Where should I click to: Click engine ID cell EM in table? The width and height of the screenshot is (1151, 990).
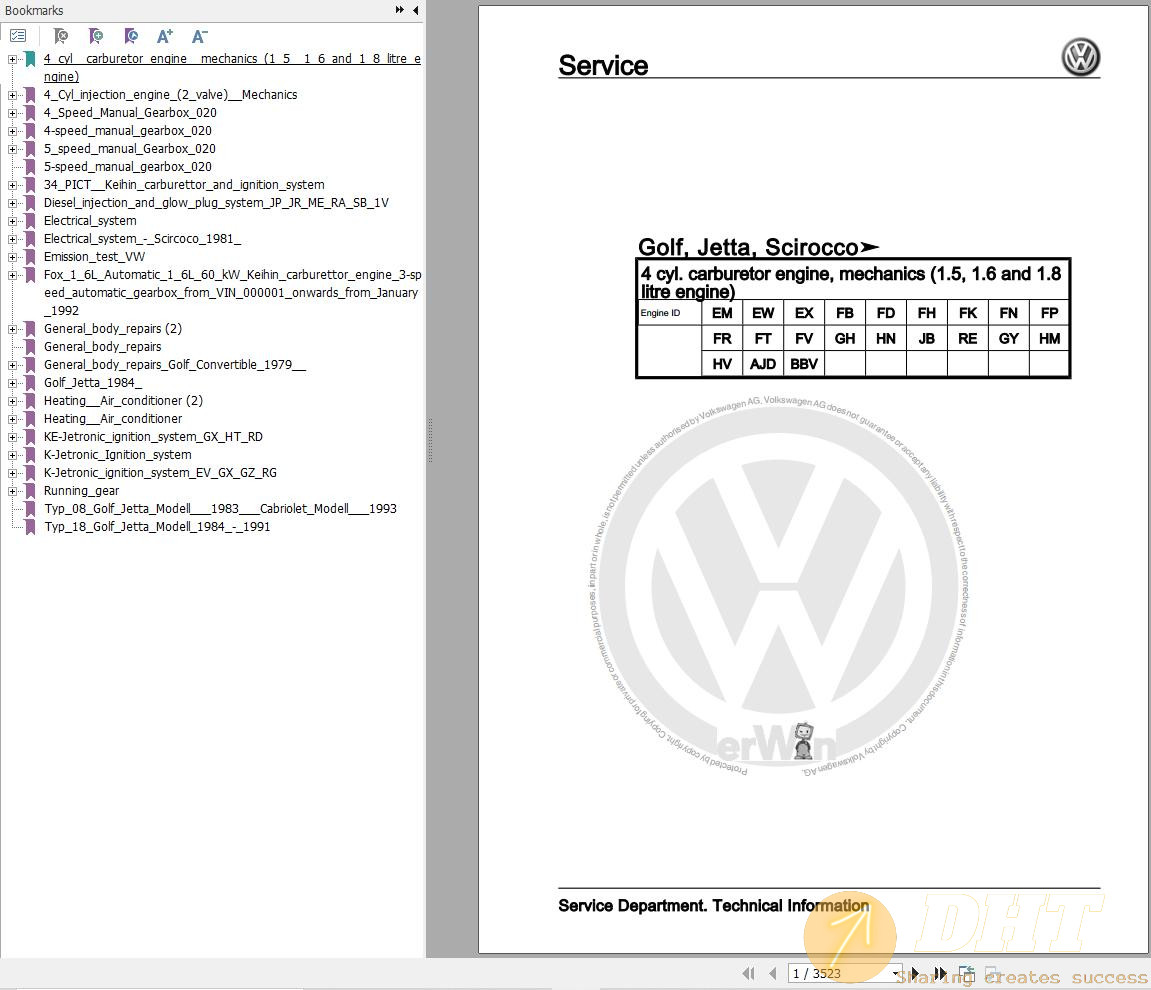[x=722, y=313]
